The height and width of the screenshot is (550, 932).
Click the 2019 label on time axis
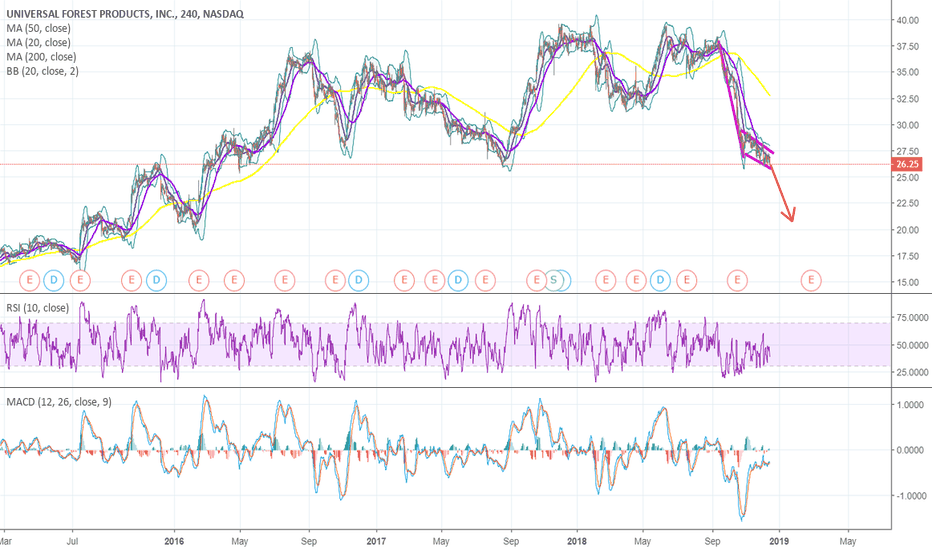click(x=779, y=541)
